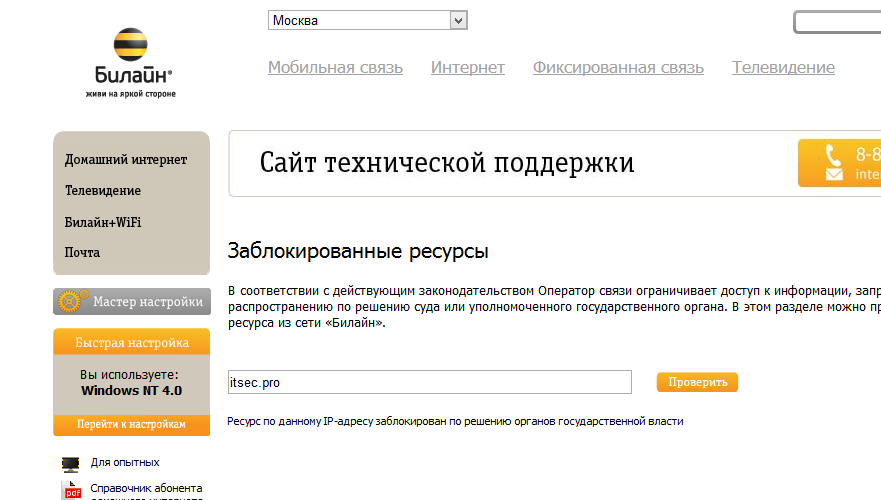Screen dimensions: 881x500
Task: Open the Мобильная связь menu link
Action: click(335, 67)
